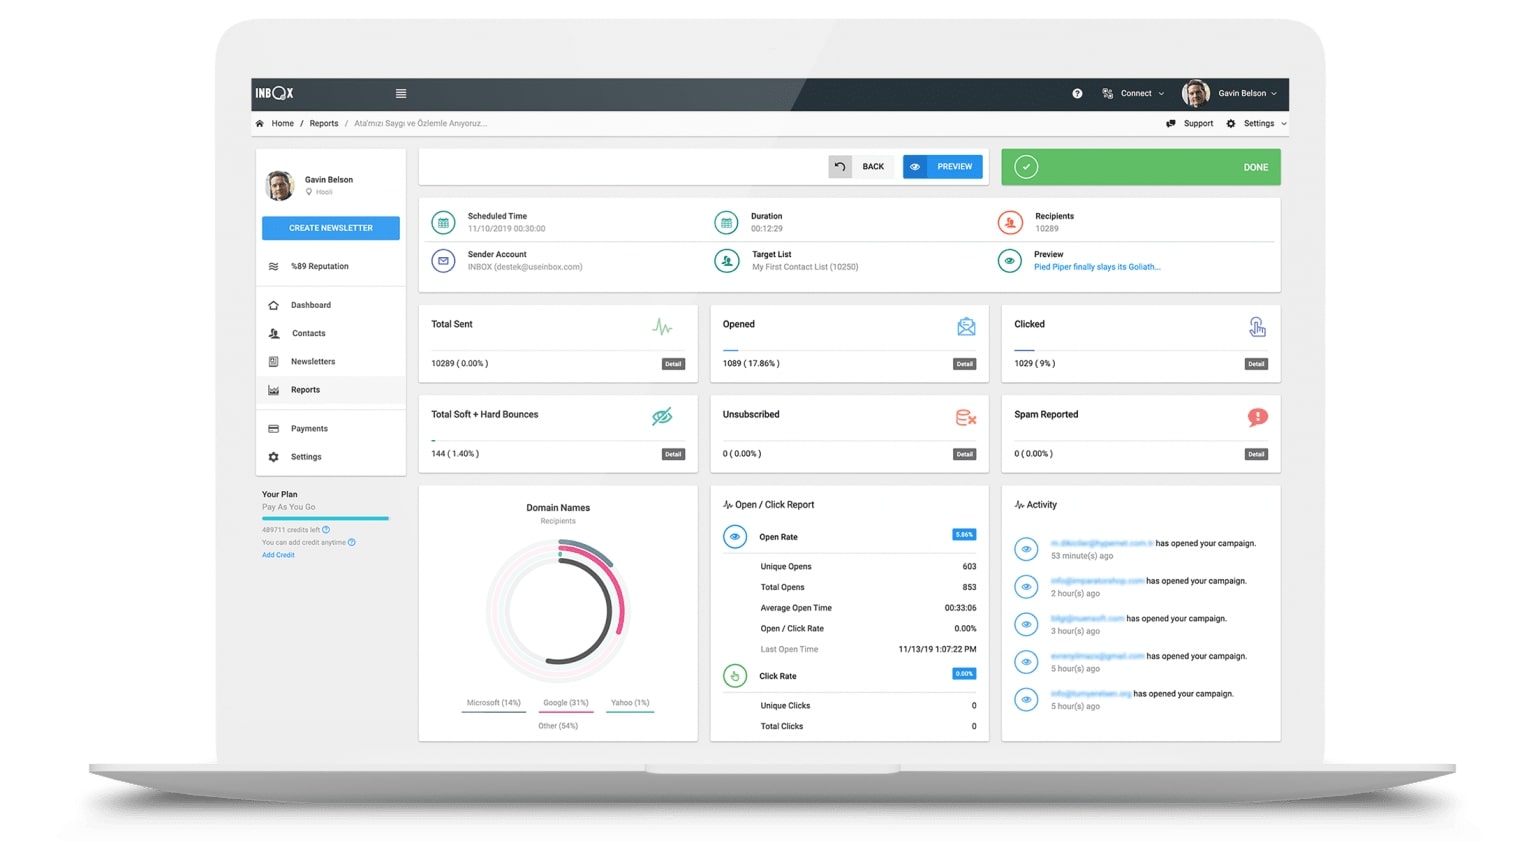Open Detail for Clicked
Viewport: 1536px width, 852px height.
pyautogui.click(x=1256, y=364)
